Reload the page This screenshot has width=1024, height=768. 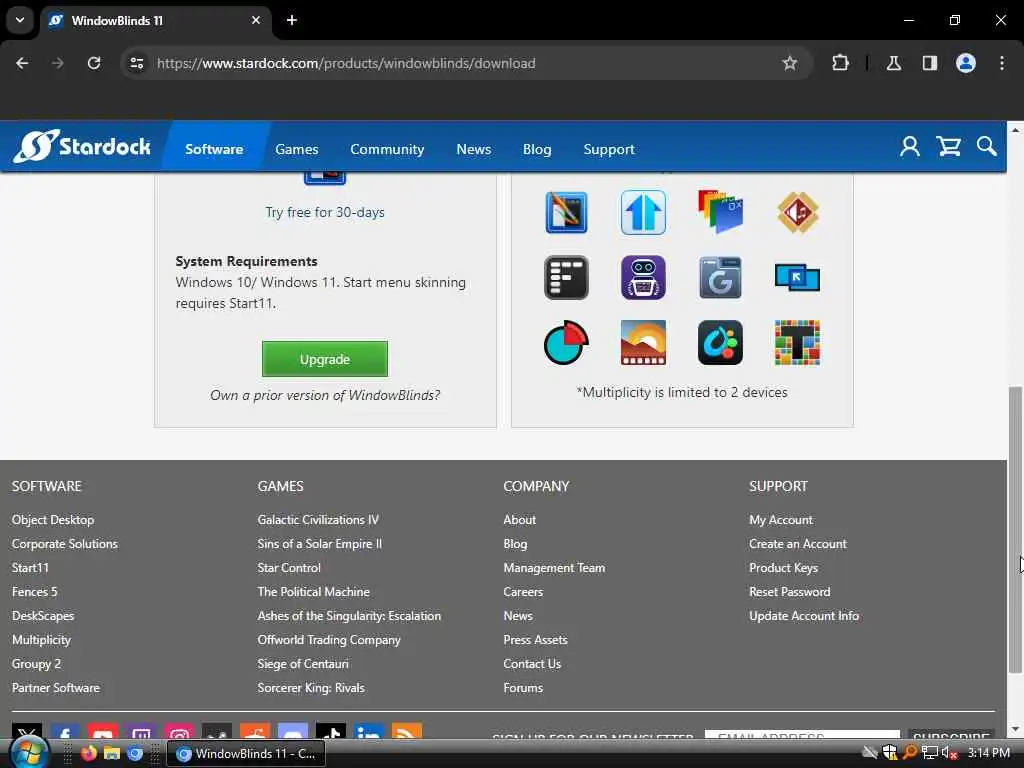[x=94, y=63]
